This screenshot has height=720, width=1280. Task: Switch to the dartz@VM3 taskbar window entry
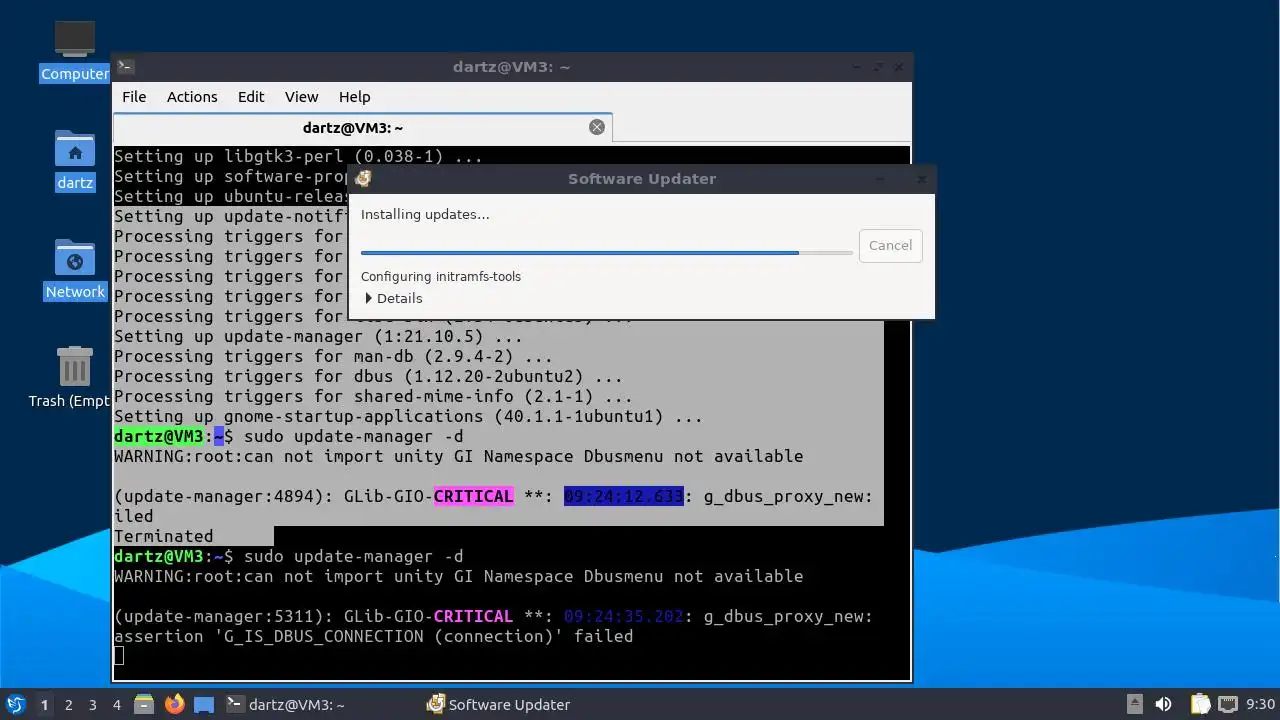pos(285,704)
